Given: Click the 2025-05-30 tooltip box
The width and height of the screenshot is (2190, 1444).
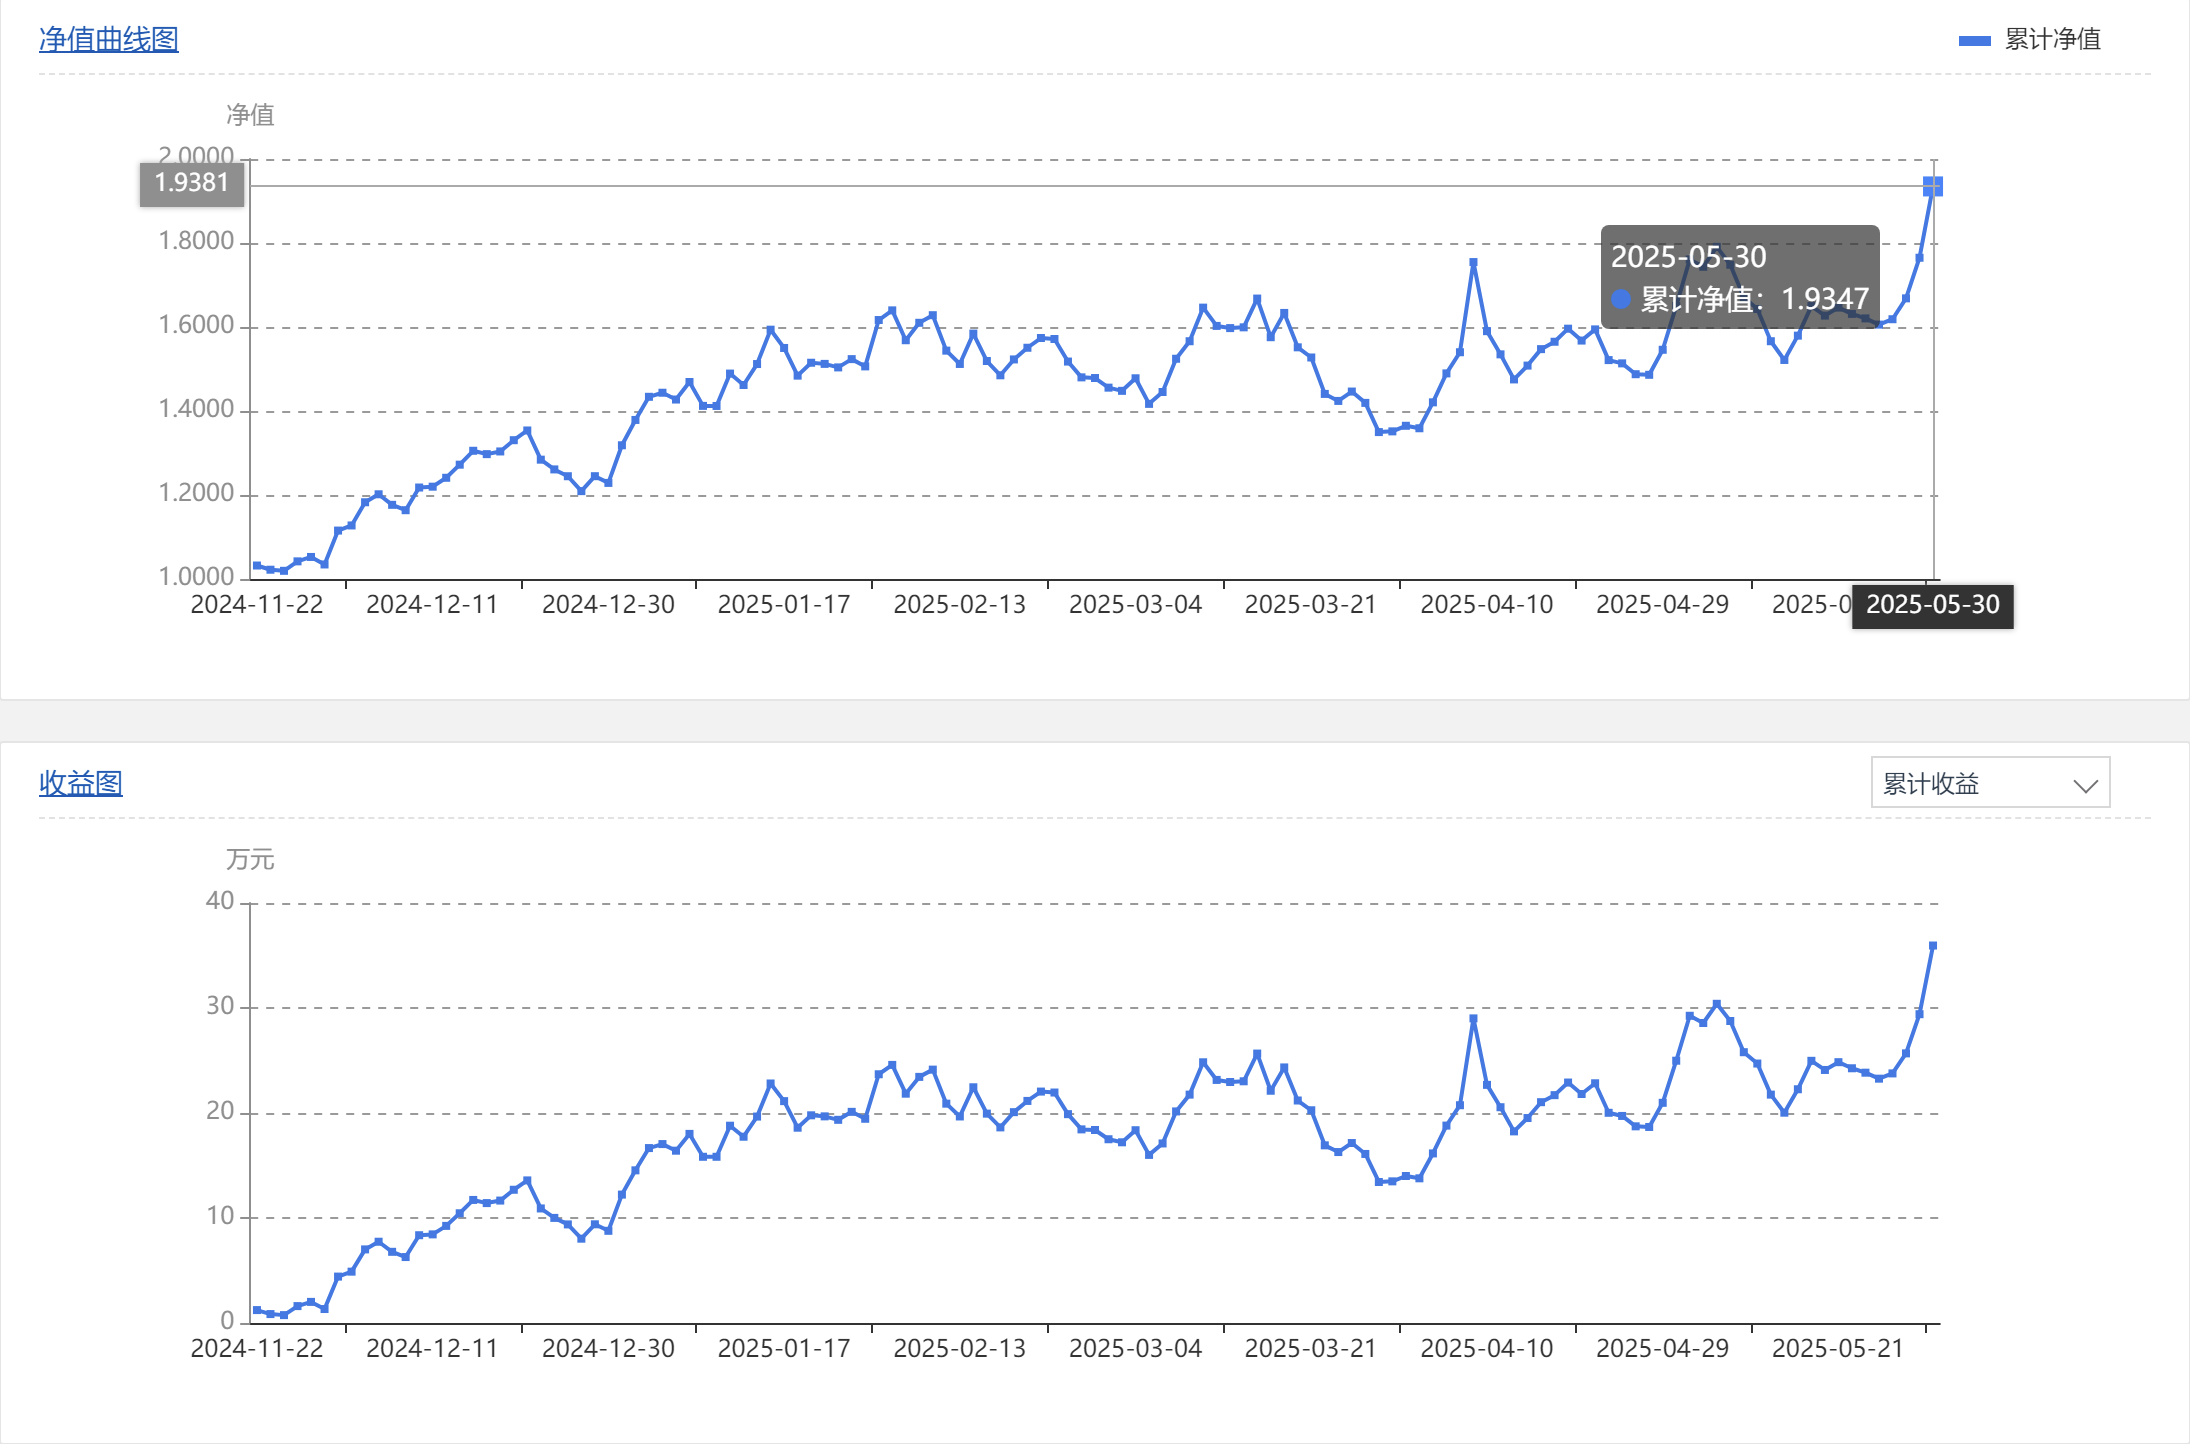Looking at the screenshot, I should pos(1739,277).
